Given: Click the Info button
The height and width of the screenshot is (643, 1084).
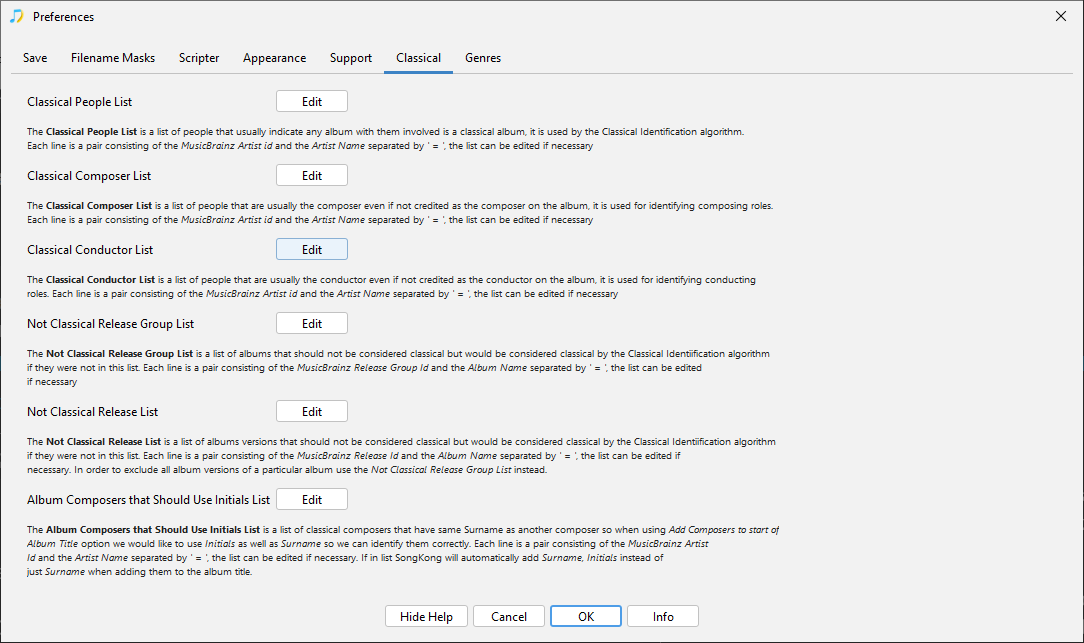Looking at the screenshot, I should (x=663, y=617).
